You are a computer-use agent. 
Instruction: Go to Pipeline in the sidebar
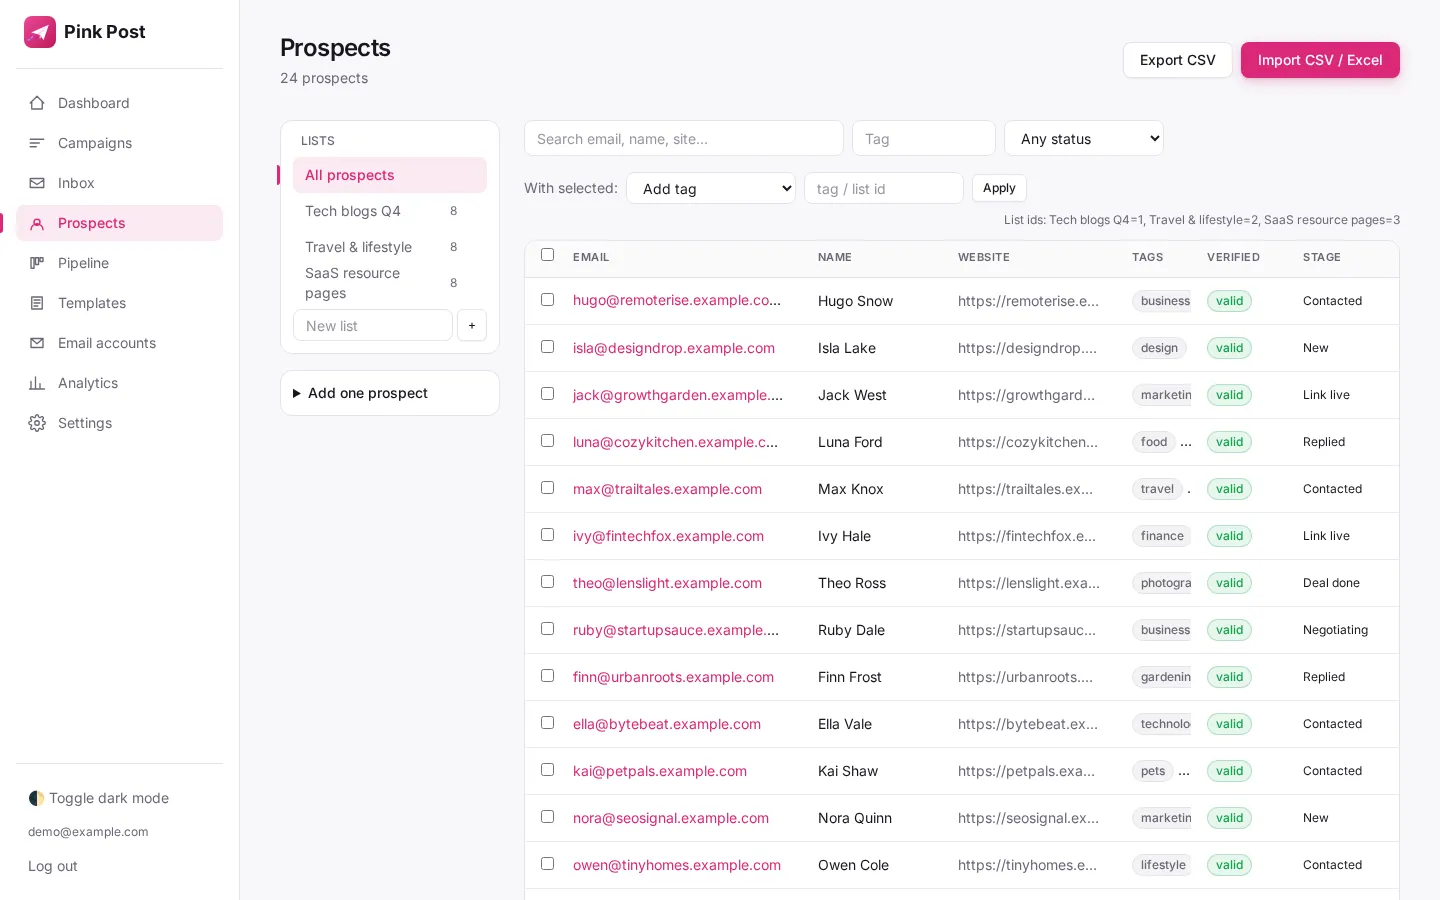click(x=119, y=263)
